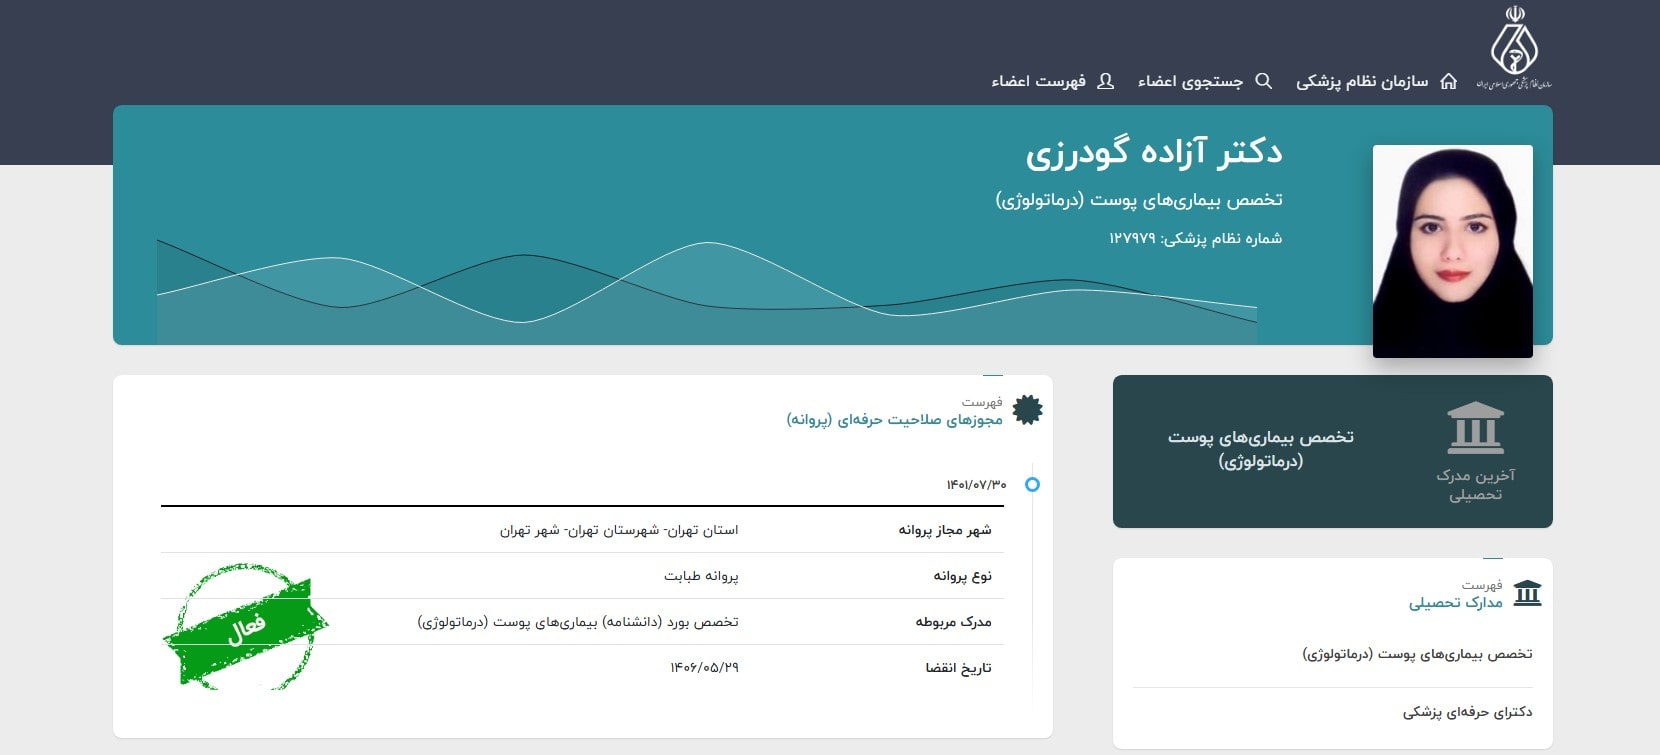The height and width of the screenshot is (755, 1660).
Task: Click the badge icon next to مجوزهای صلاحیت حرفه‌ای
Action: [x=1027, y=410]
